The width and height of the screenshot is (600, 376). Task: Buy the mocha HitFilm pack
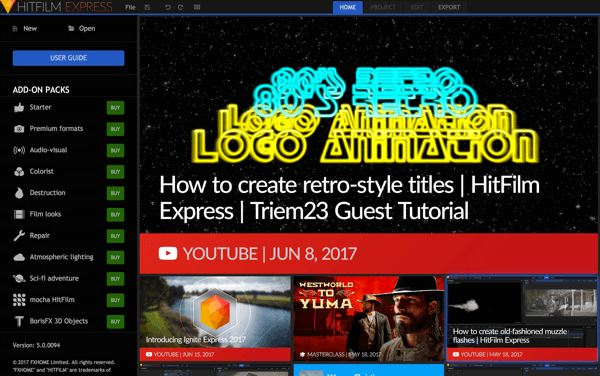[x=115, y=301]
